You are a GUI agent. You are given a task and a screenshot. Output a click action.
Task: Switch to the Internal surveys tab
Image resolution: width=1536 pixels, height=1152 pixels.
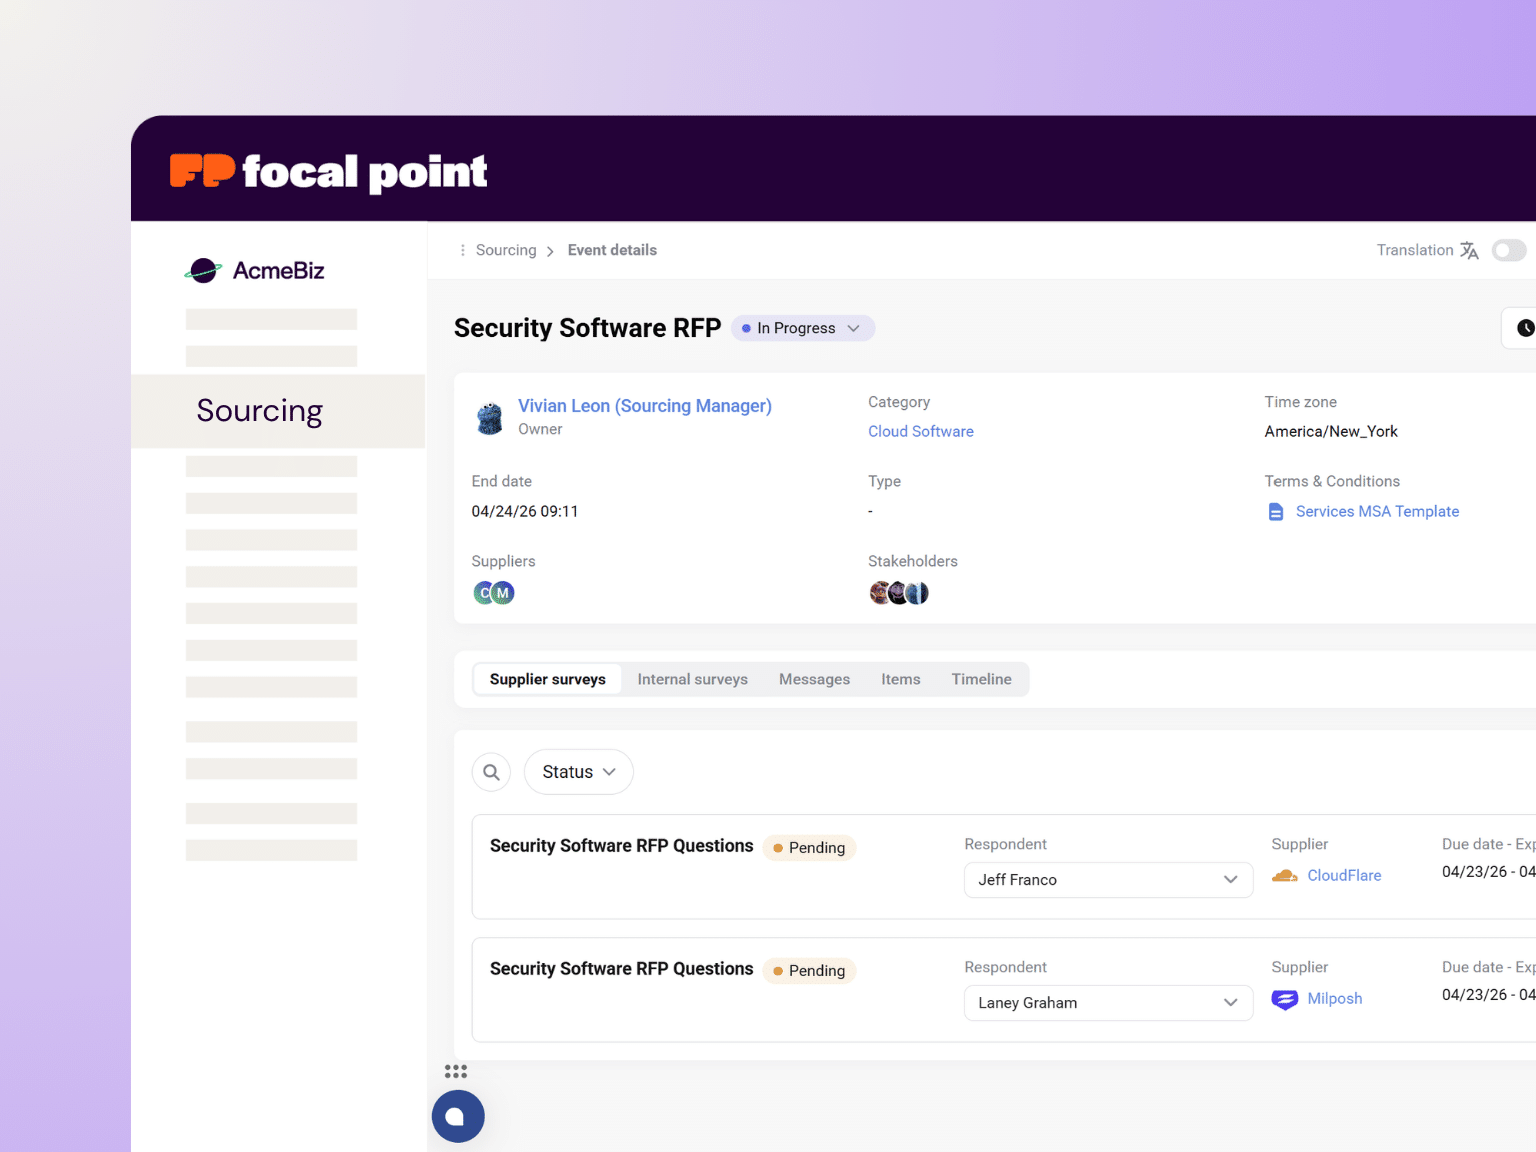692,679
